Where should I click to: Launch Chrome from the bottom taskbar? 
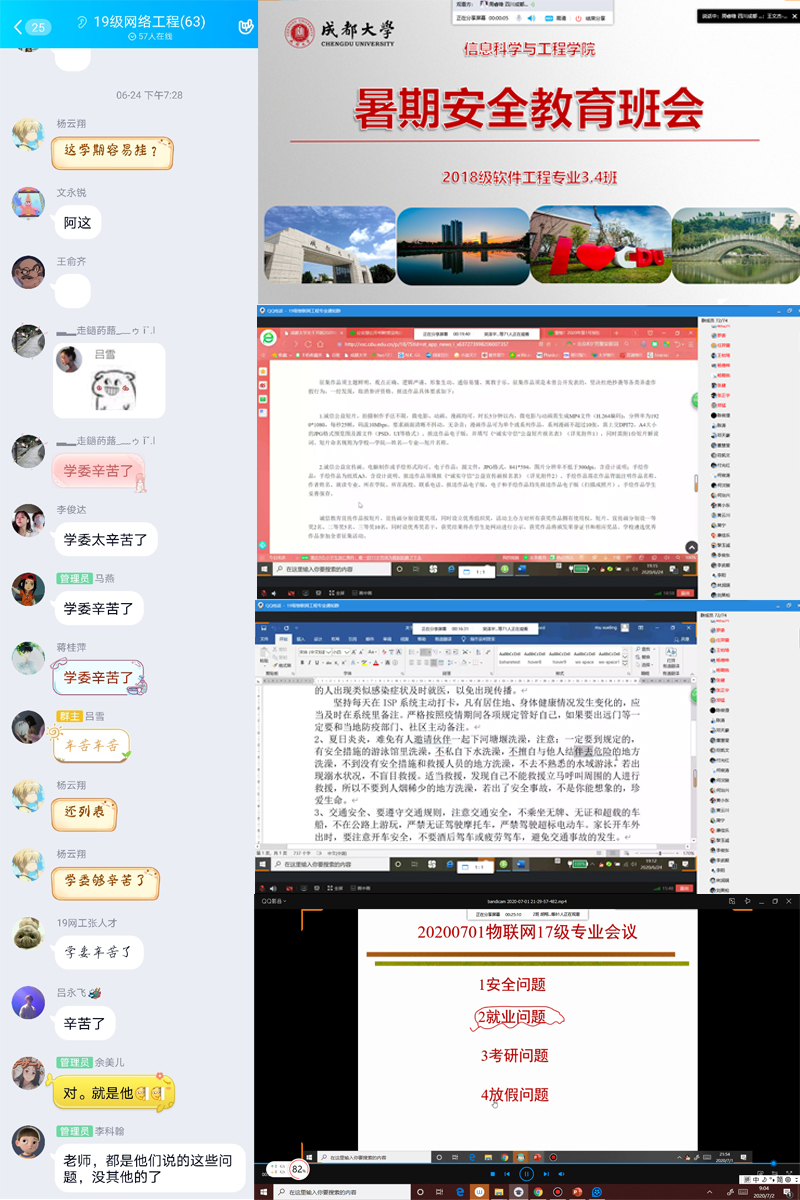coord(538,1192)
